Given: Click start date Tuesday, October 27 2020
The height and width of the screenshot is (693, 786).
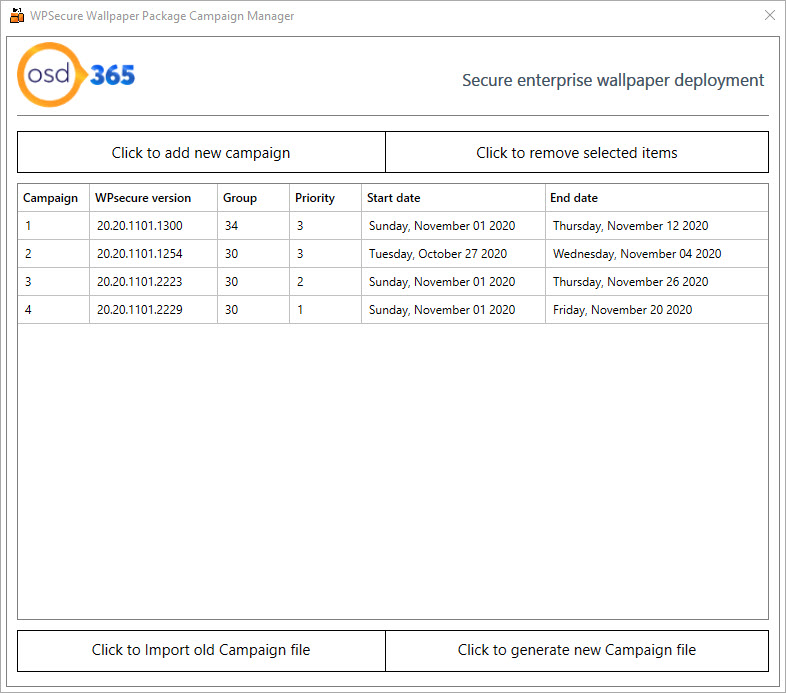Looking at the screenshot, I should (438, 254).
